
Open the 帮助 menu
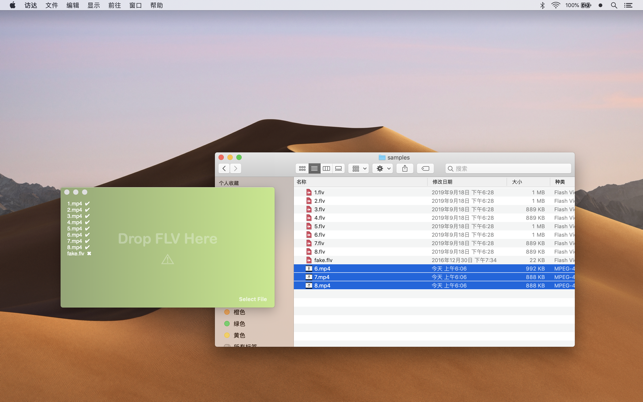157,5
